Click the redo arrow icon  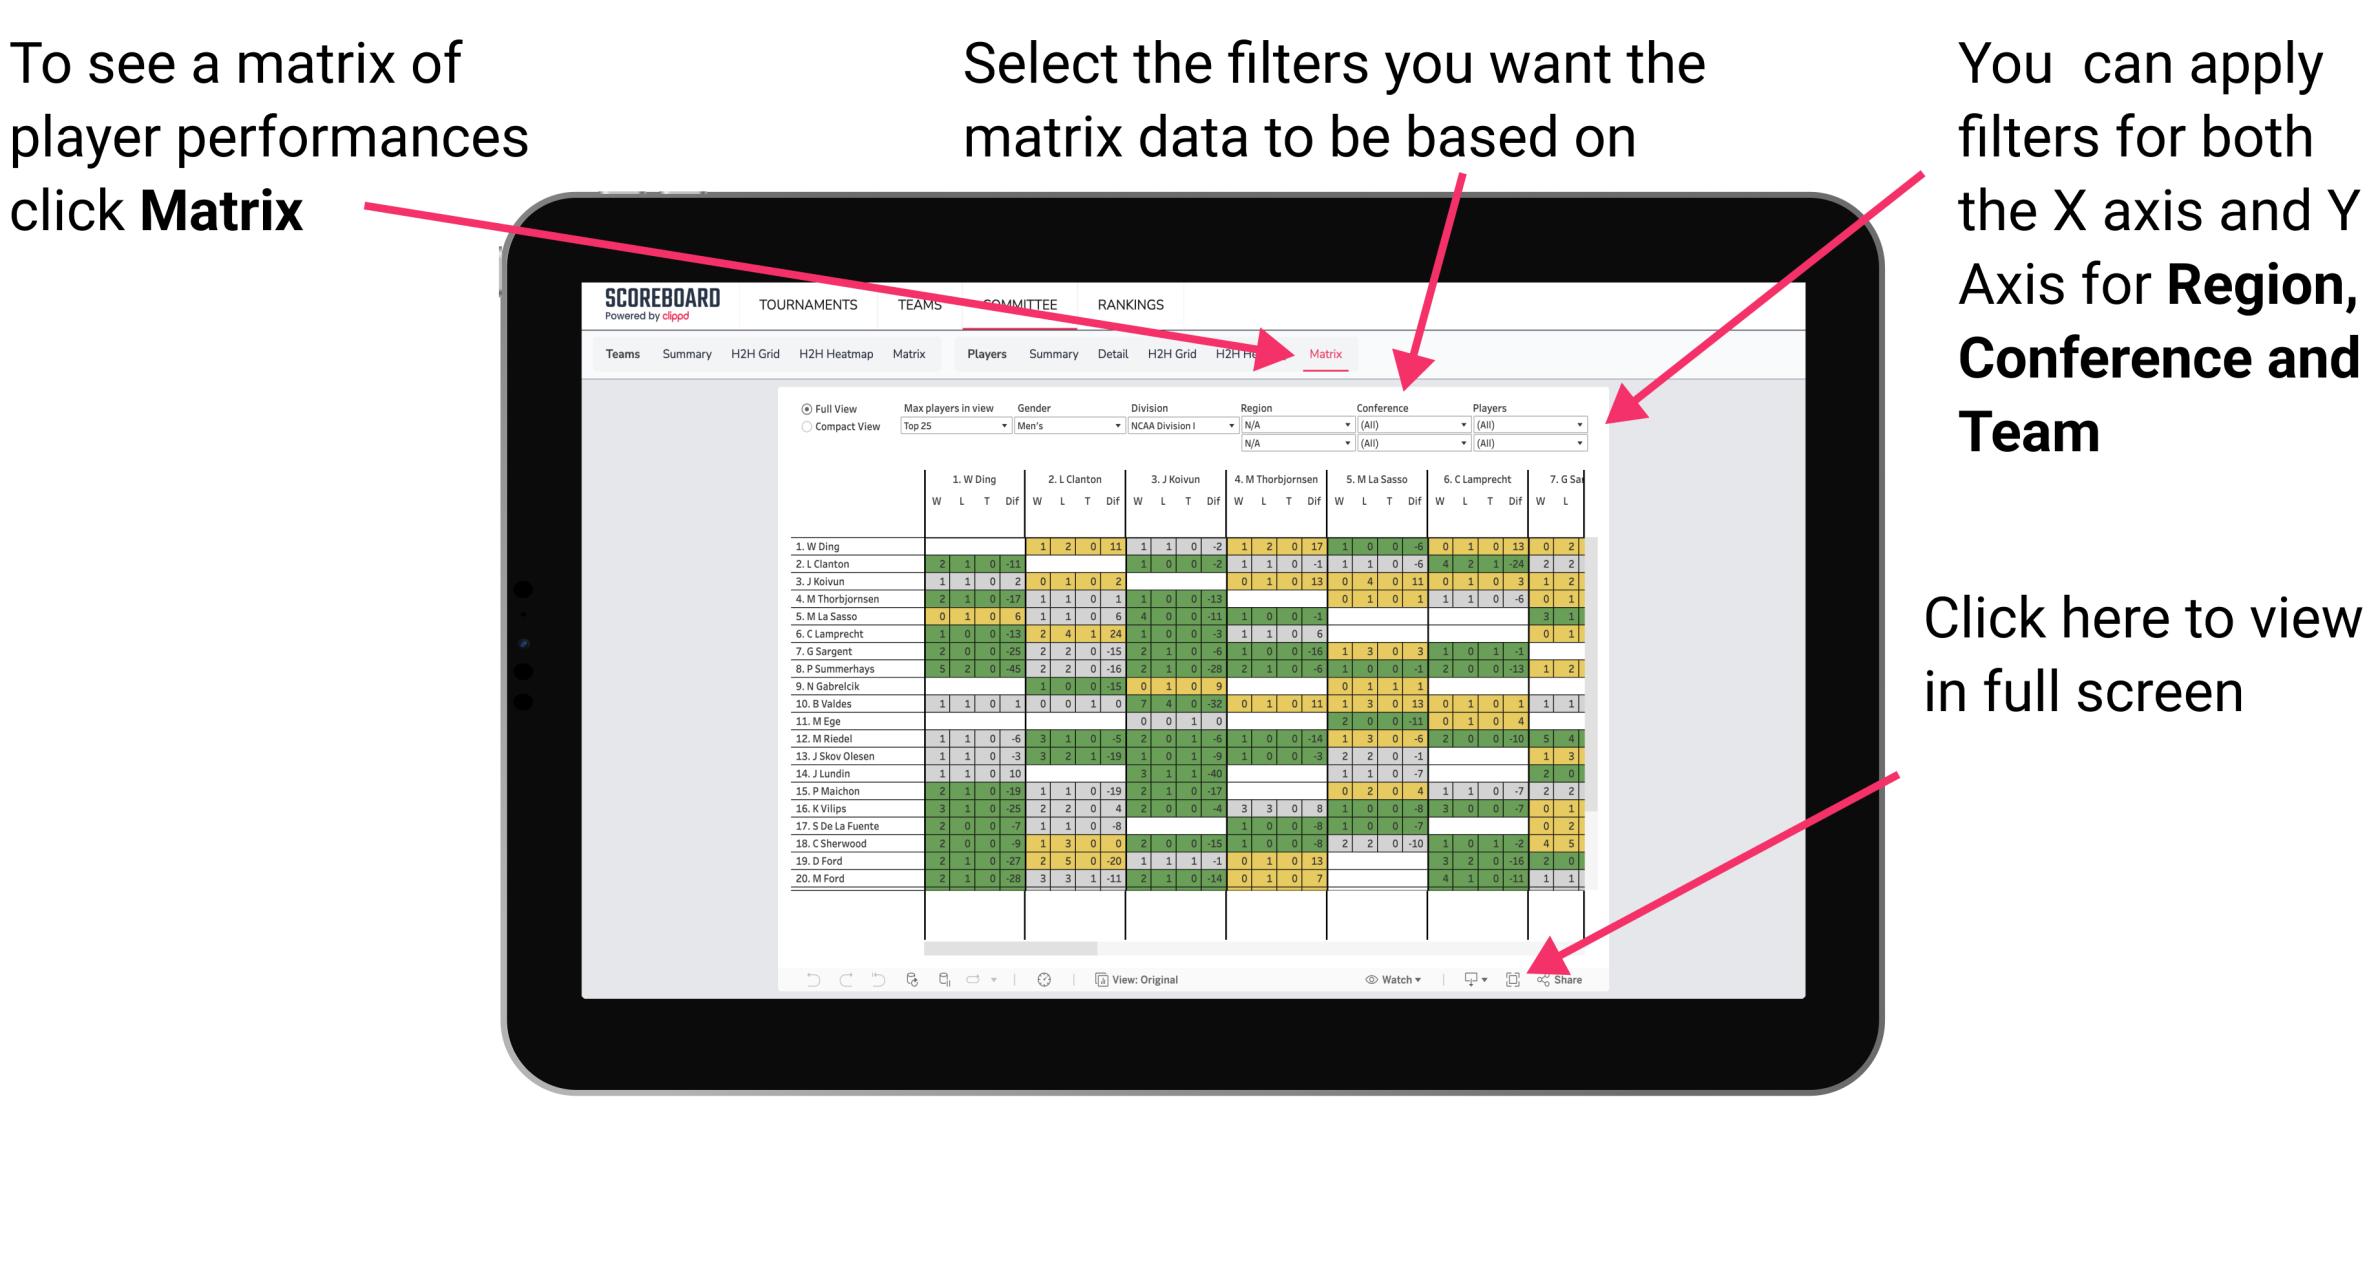pos(832,977)
